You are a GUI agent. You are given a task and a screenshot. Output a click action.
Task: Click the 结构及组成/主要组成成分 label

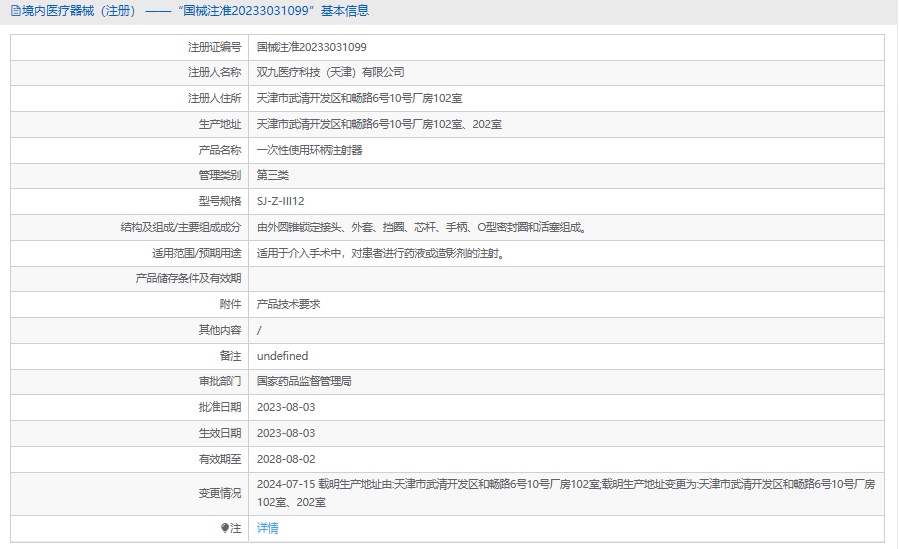point(181,228)
